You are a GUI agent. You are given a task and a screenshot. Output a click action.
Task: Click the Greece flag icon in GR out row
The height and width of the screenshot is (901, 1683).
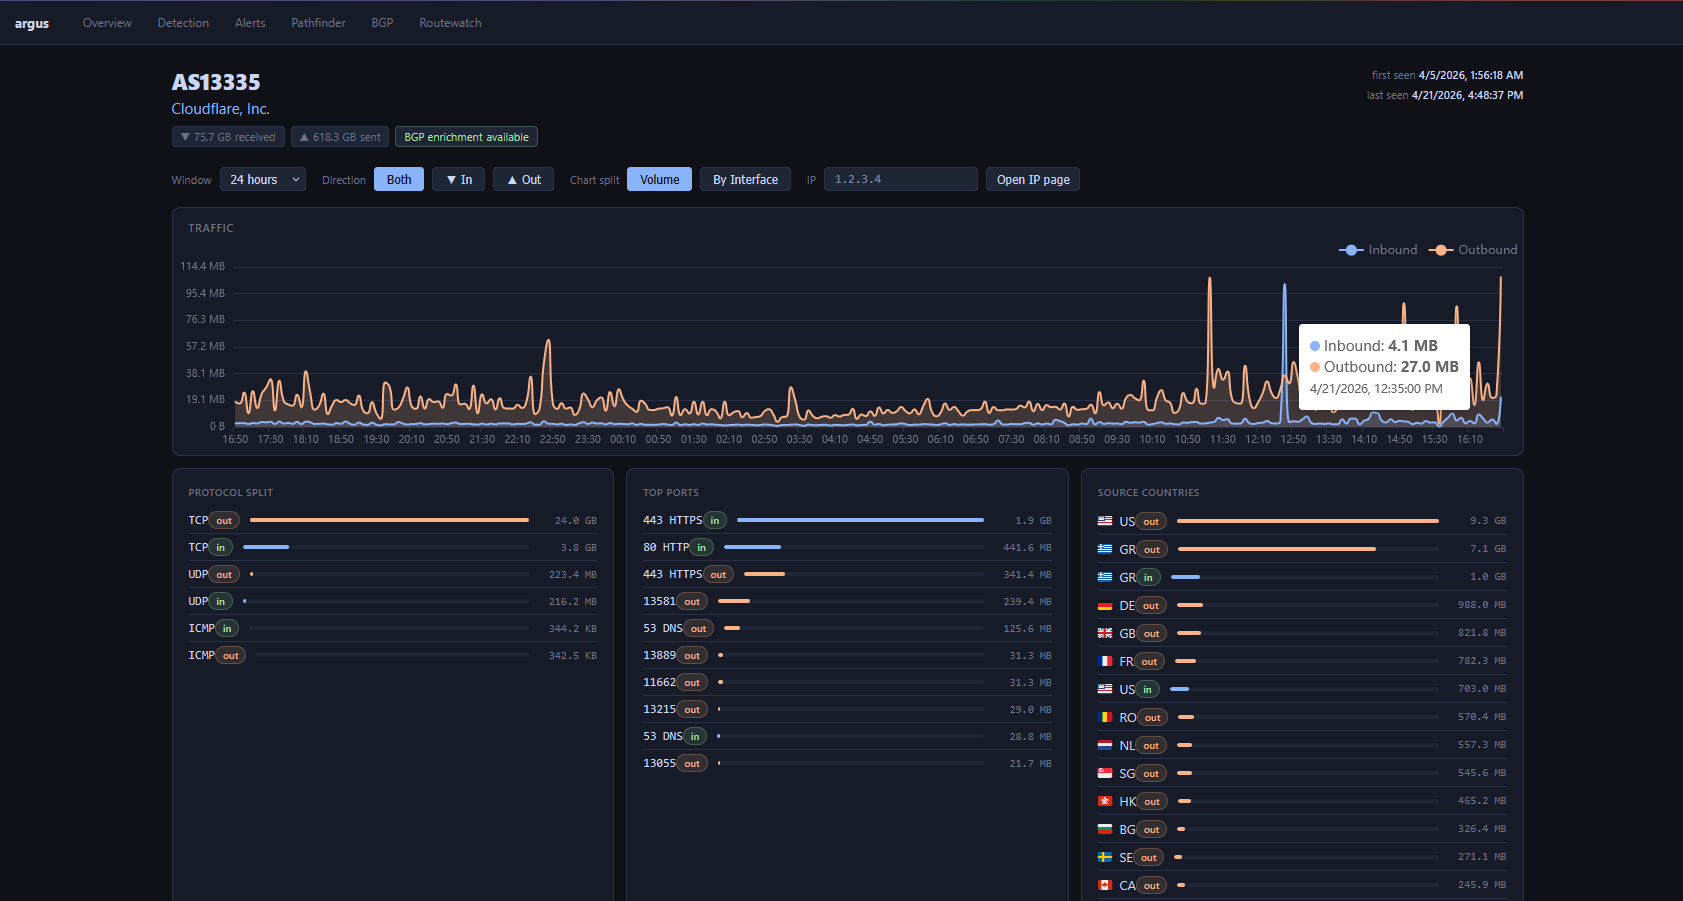click(x=1104, y=549)
